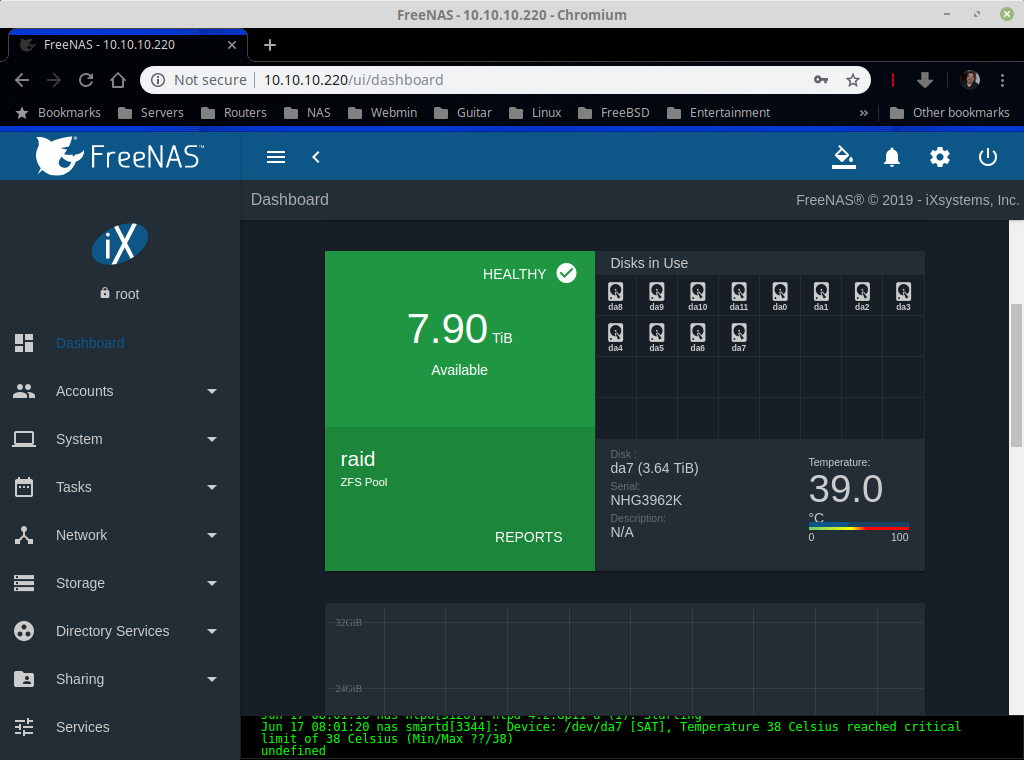Click the temperature color gauge bar
Screen dimensions: 1024x760
click(x=858, y=526)
